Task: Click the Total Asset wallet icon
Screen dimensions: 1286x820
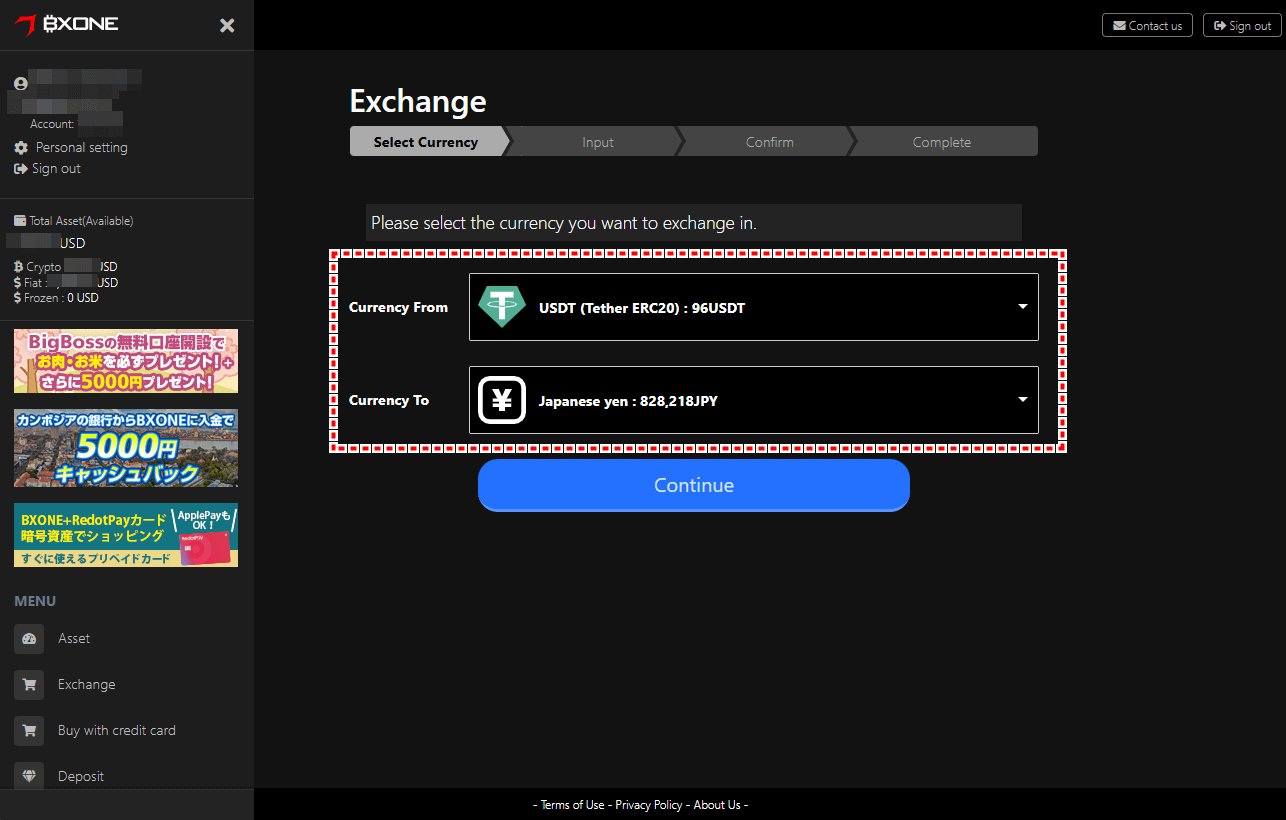Action: point(20,221)
